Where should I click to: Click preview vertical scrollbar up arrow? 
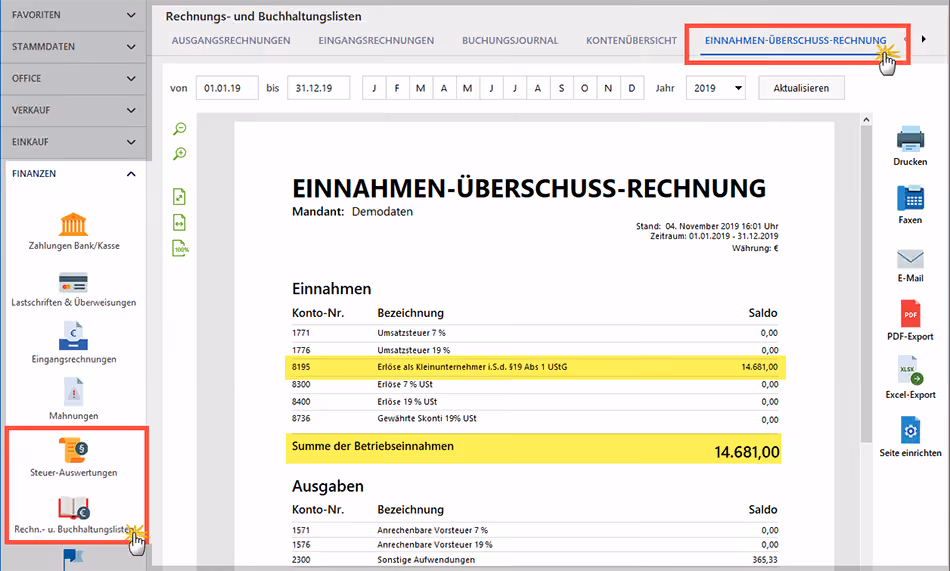tap(866, 119)
